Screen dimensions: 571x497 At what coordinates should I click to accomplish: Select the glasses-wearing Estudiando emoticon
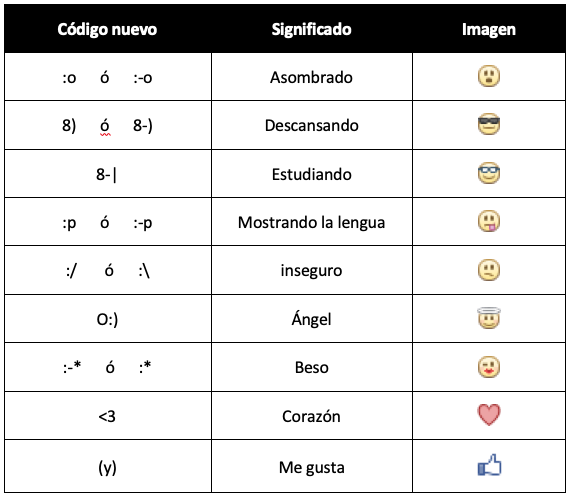[489, 173]
